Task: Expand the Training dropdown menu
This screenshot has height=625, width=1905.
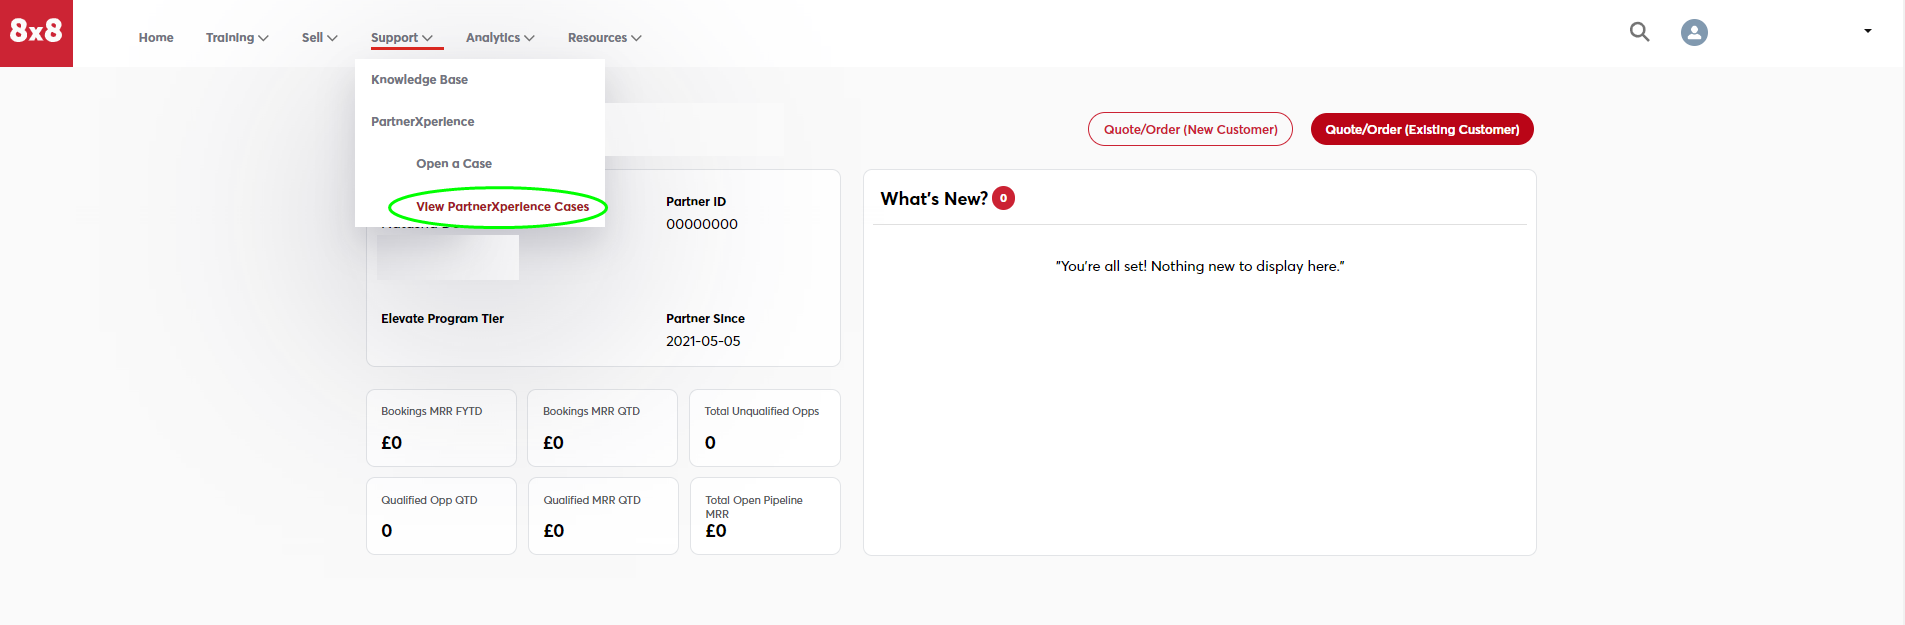Action: click(237, 38)
